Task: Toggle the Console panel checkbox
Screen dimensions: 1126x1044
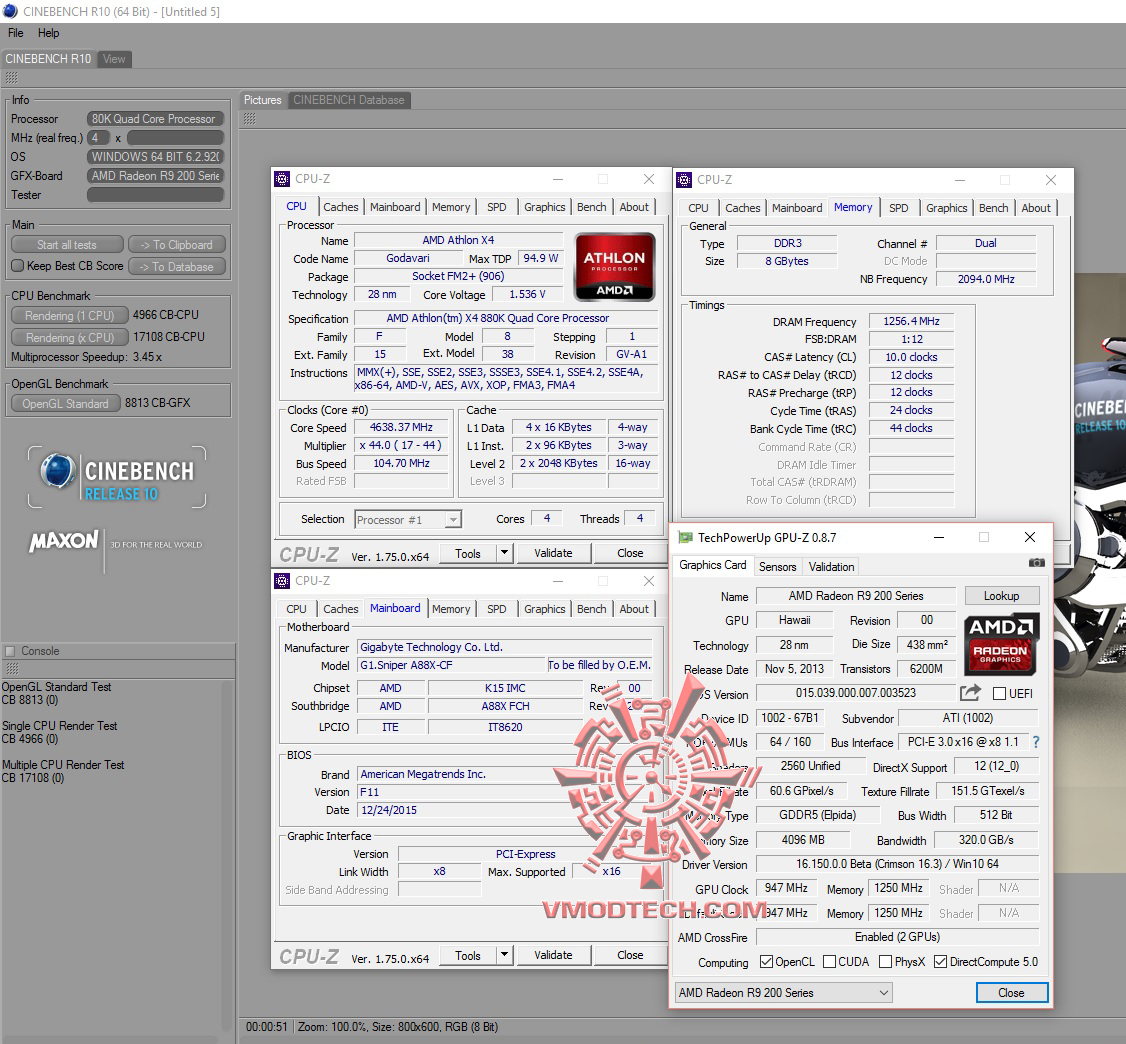Action: click(x=10, y=651)
